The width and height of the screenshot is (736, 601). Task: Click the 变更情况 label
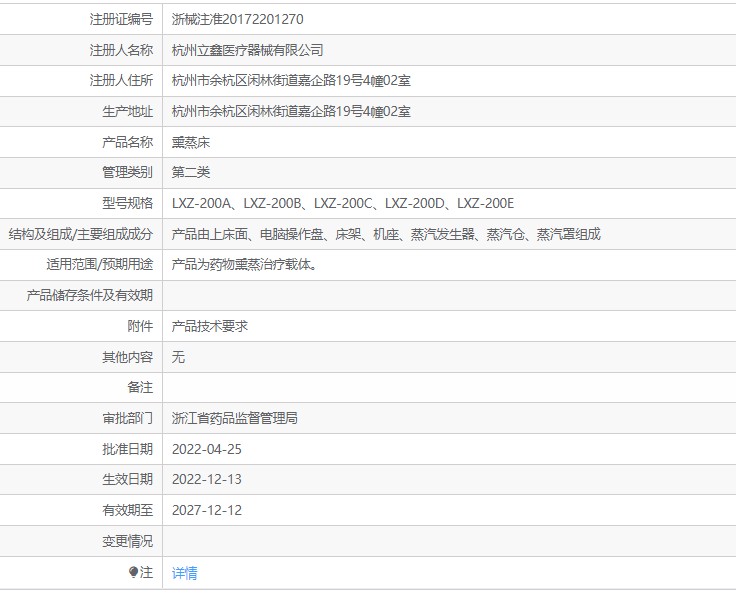click(128, 541)
